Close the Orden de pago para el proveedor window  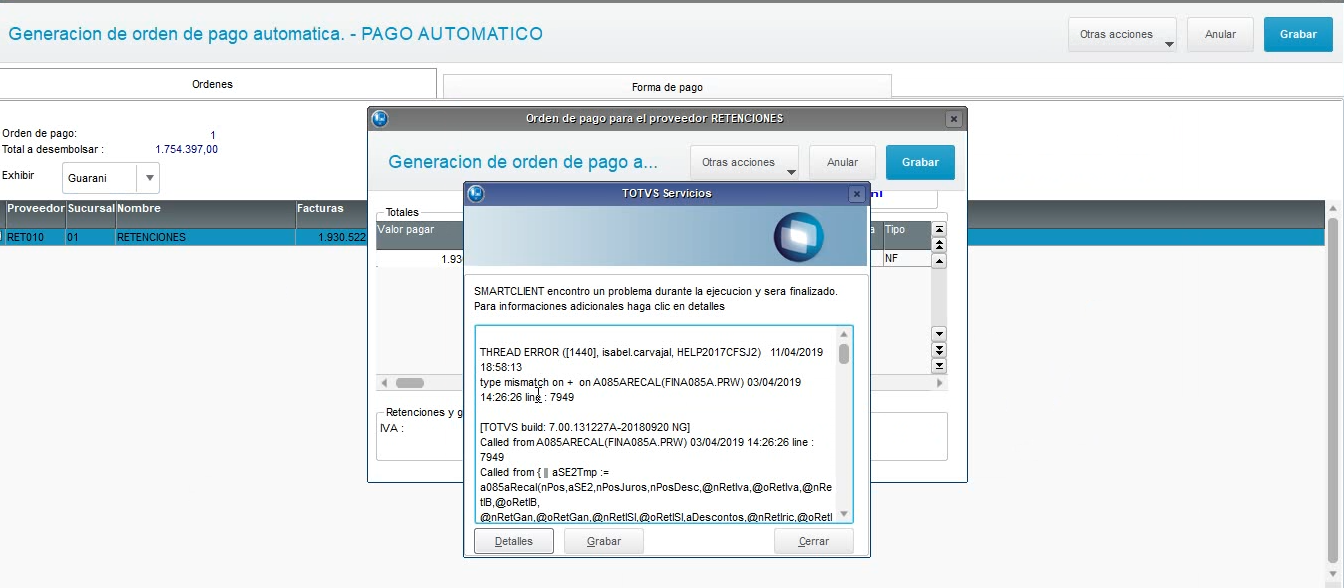(953, 119)
